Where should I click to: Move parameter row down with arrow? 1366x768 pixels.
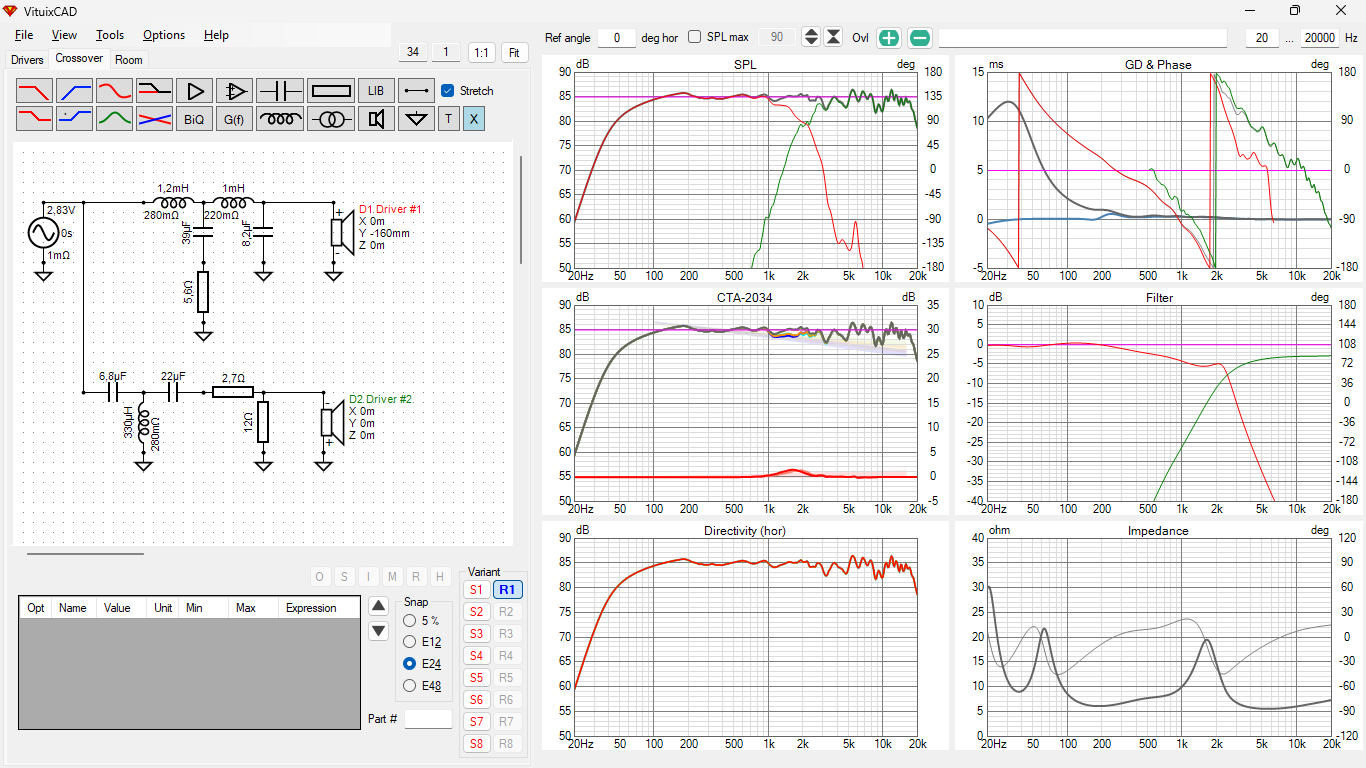[378, 631]
